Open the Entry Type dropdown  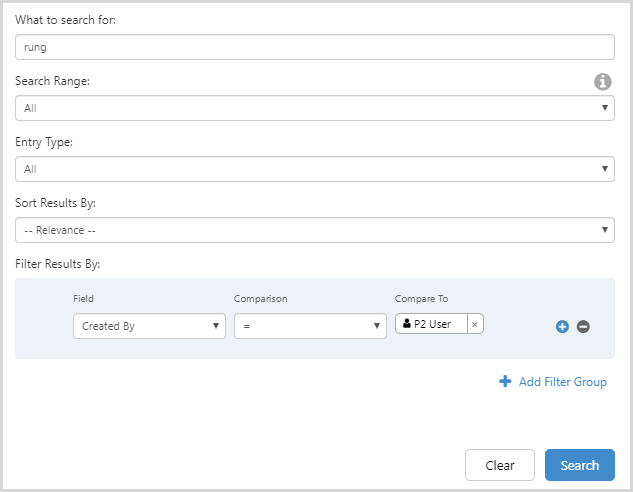pyautogui.click(x=315, y=169)
